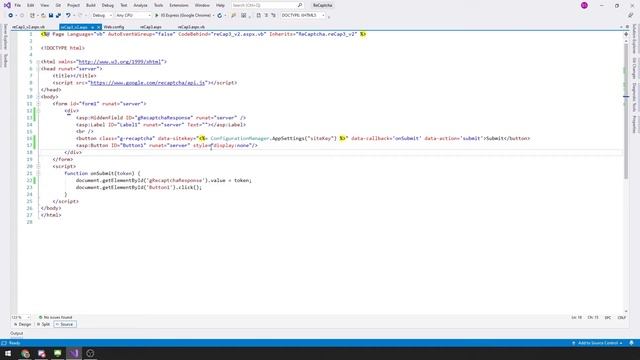Switch to reCap3.aspx.vb tab

tap(191, 27)
